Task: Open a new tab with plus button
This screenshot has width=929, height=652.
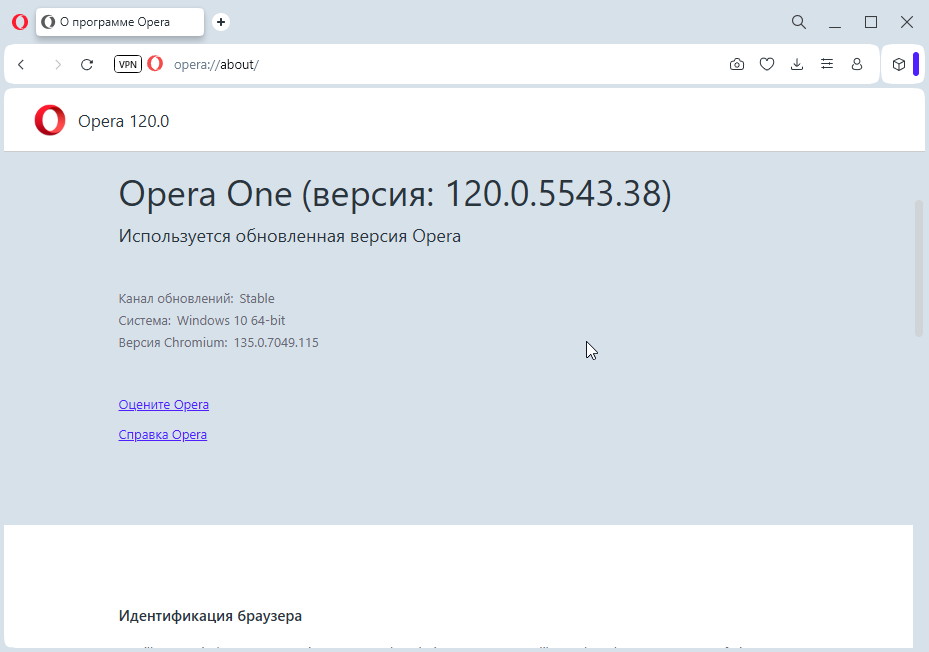Action: [x=220, y=22]
